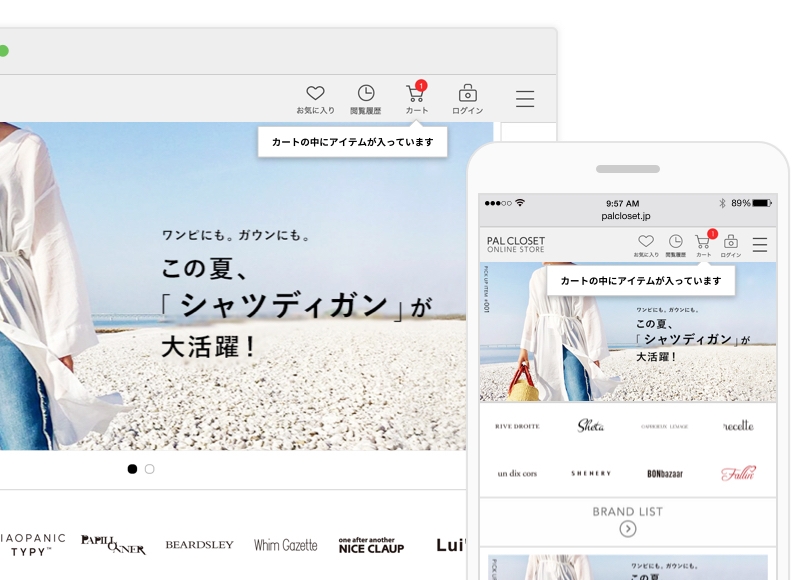Click the BEARDSLEY brand logo
This screenshot has height=580, width=800.
[x=199, y=543]
